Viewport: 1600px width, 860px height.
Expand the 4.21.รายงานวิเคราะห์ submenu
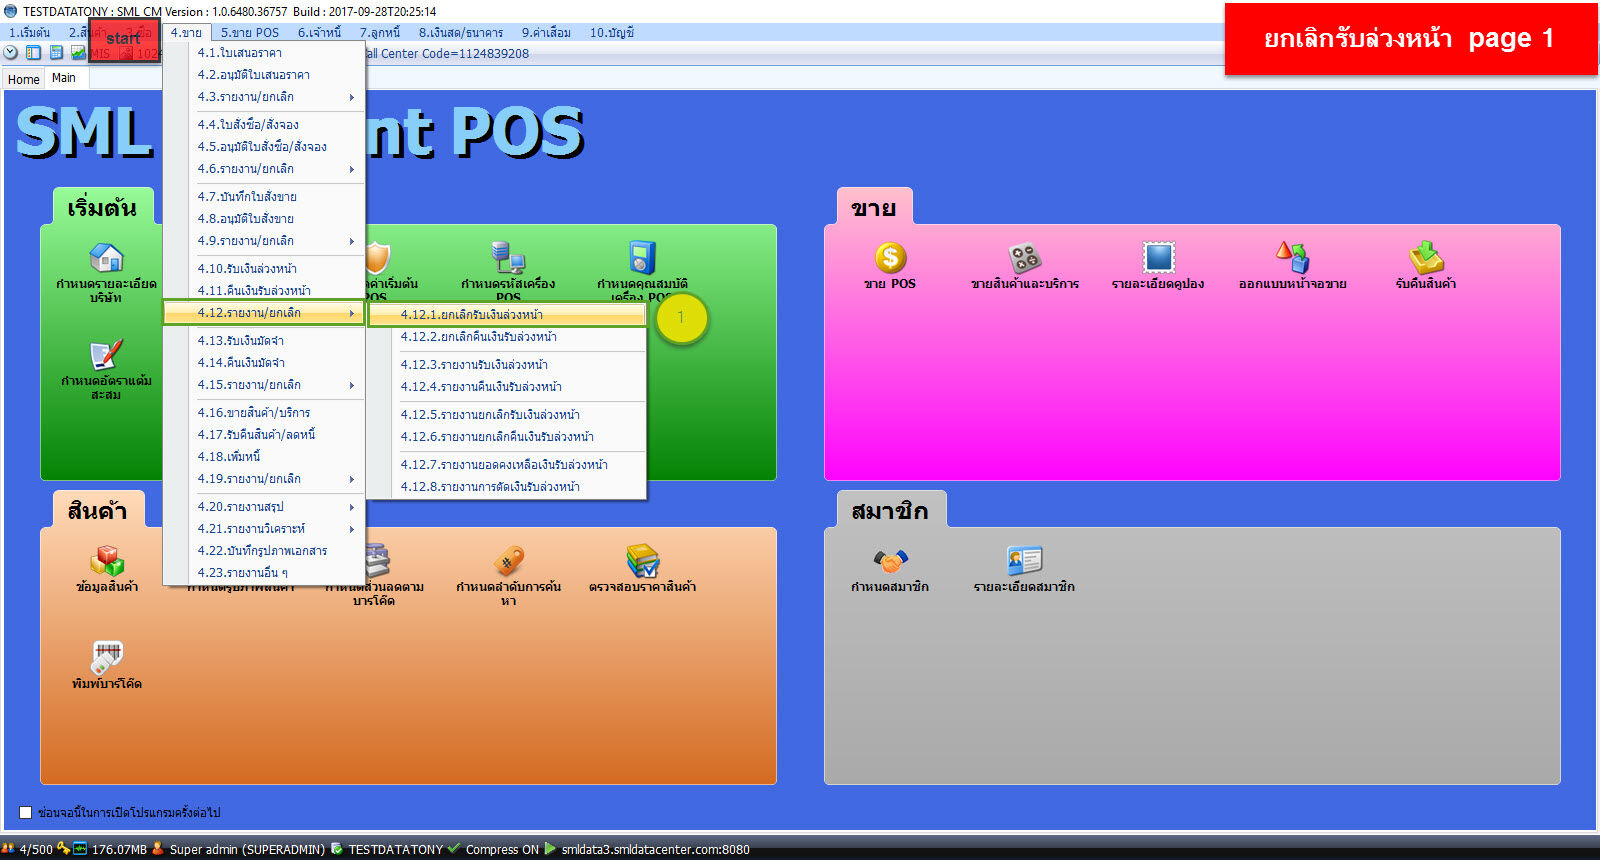[263, 529]
